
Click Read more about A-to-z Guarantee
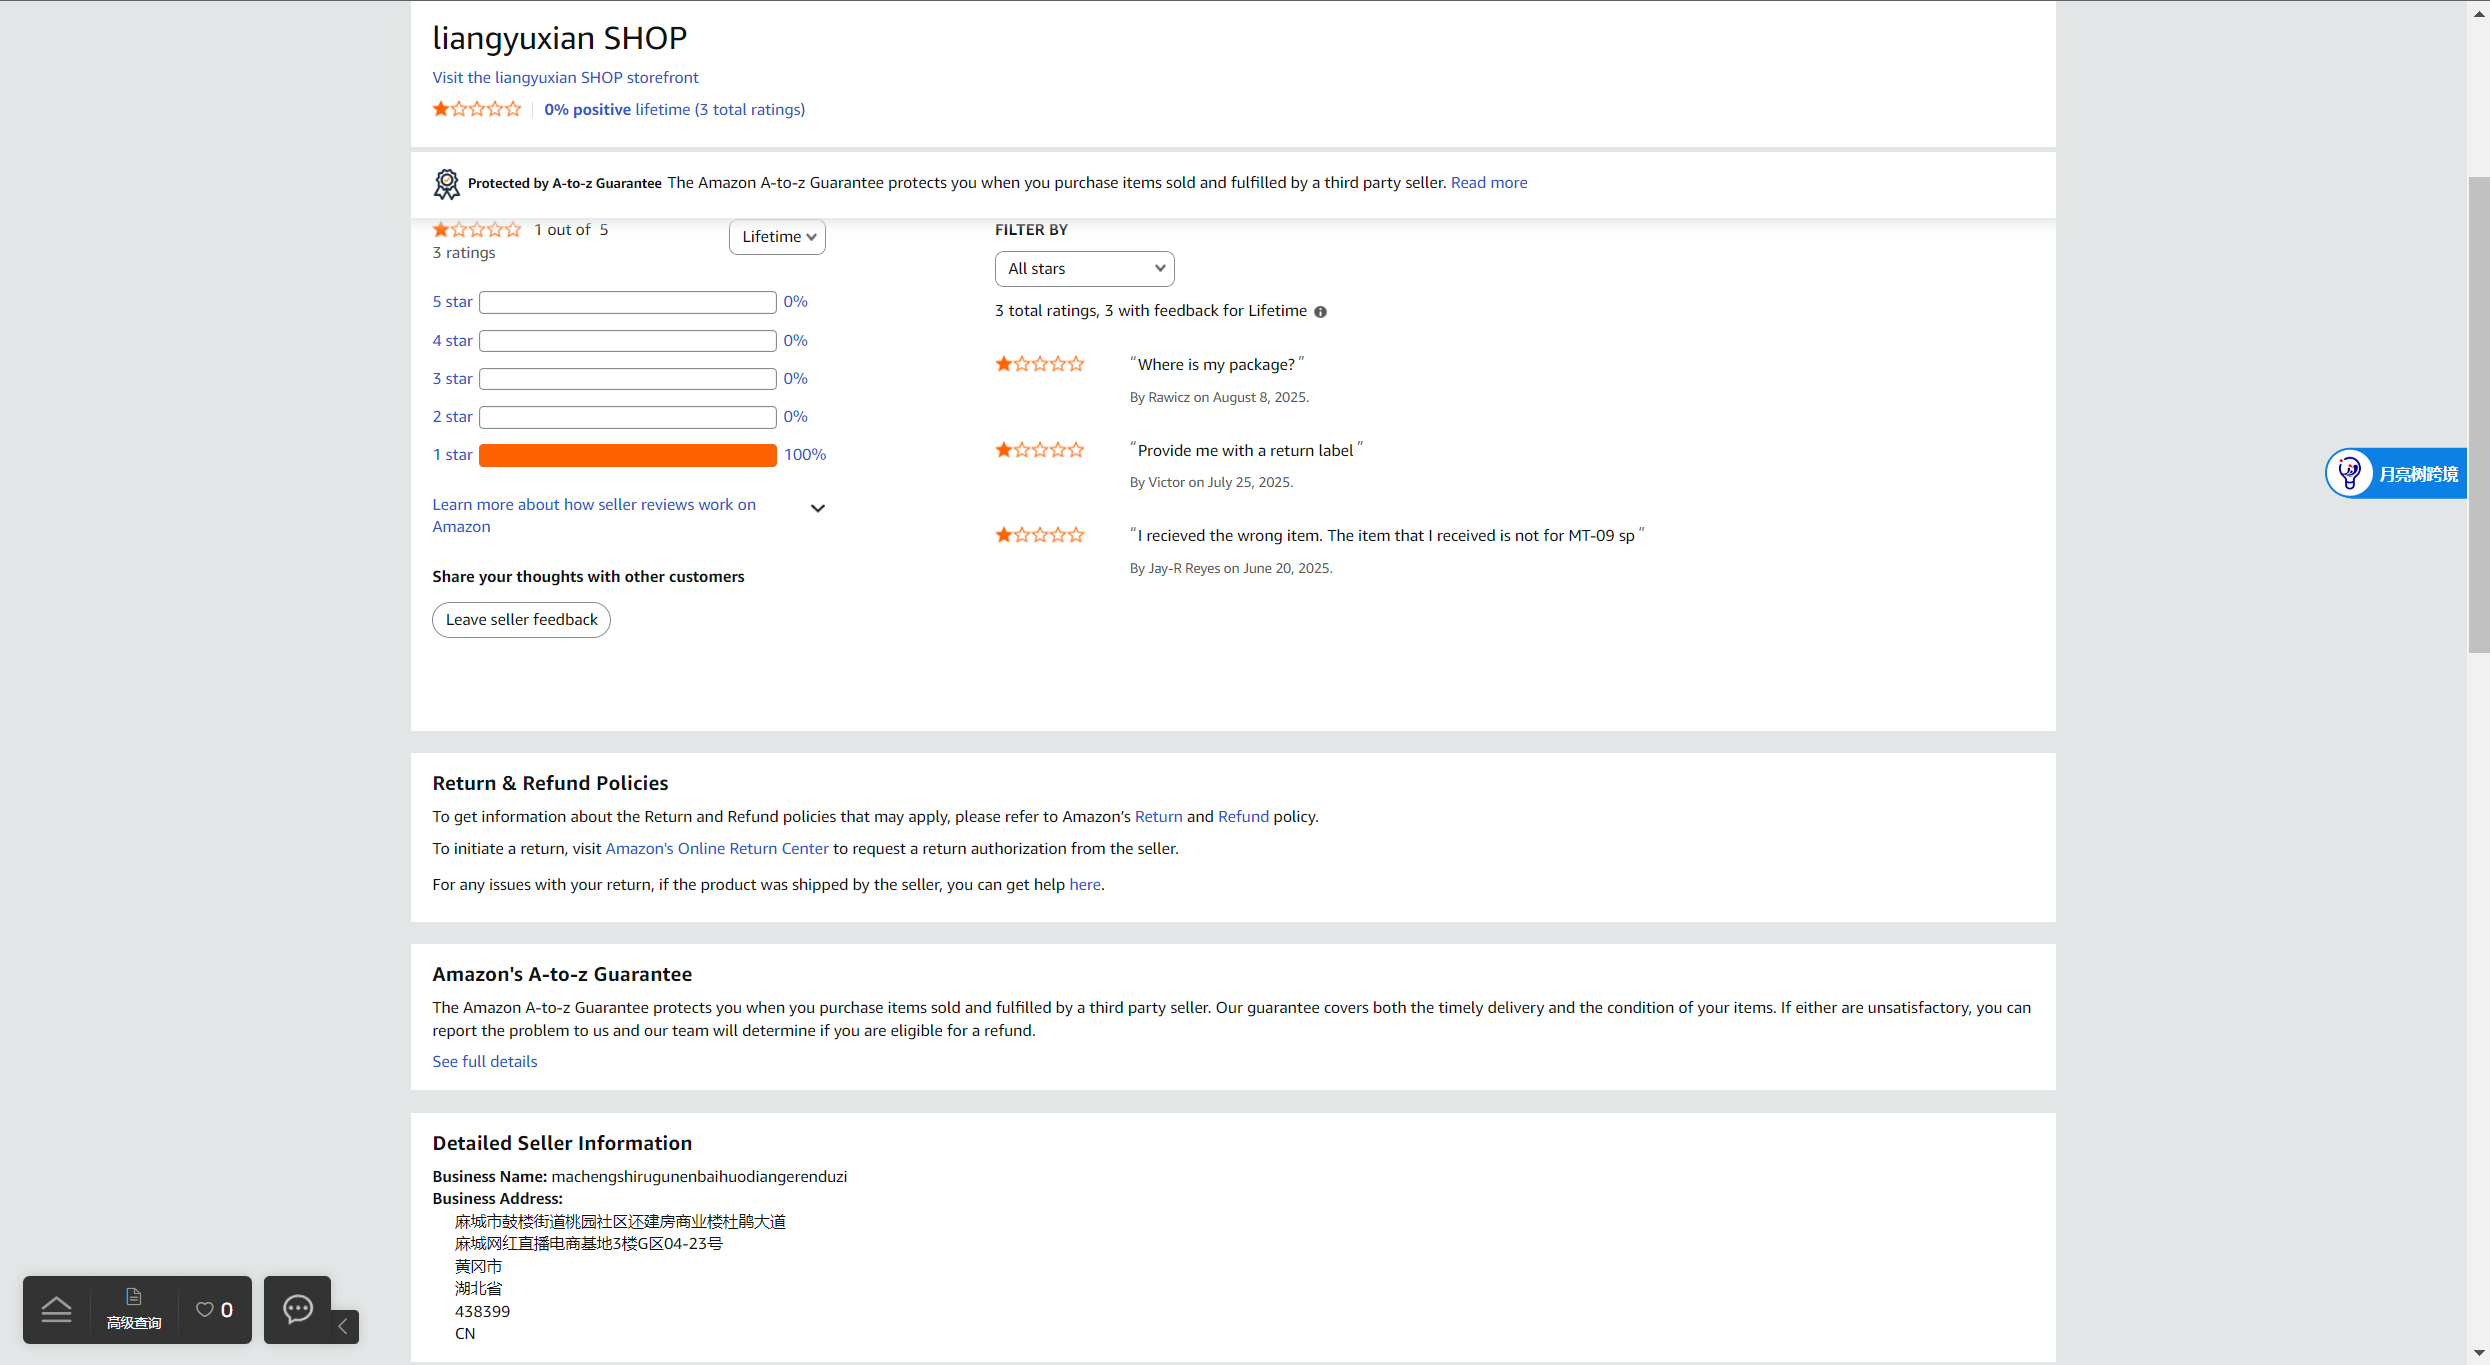tap(1489, 183)
